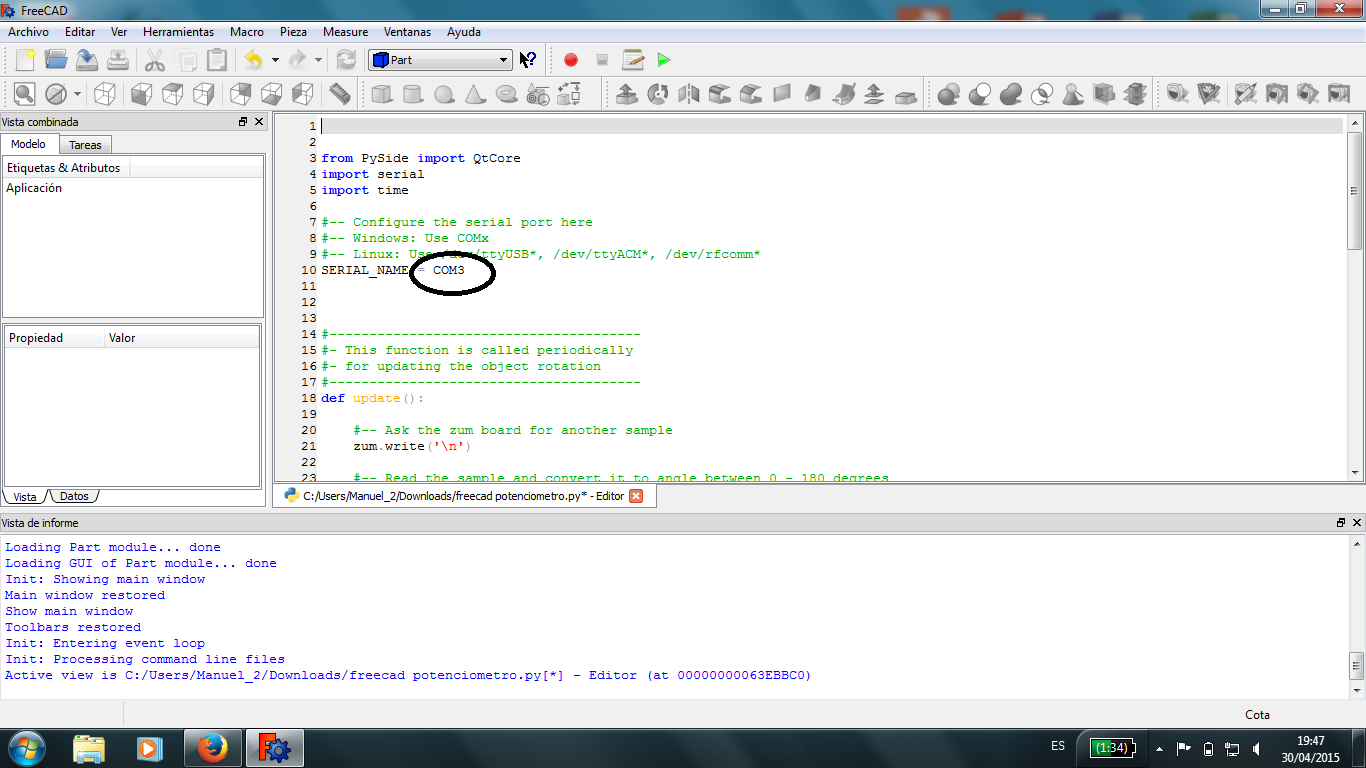Show hidden system tray icons
This screenshot has height=768, width=1366.
tap(1159, 748)
